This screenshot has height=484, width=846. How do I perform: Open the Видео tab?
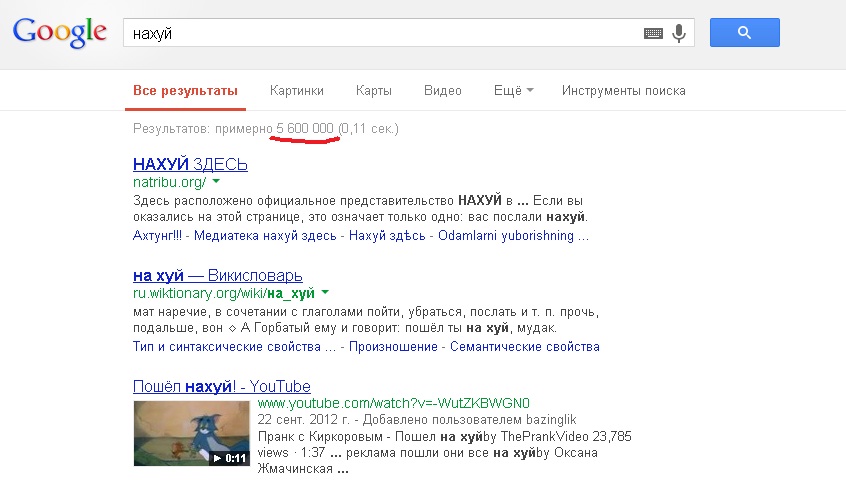click(x=442, y=90)
